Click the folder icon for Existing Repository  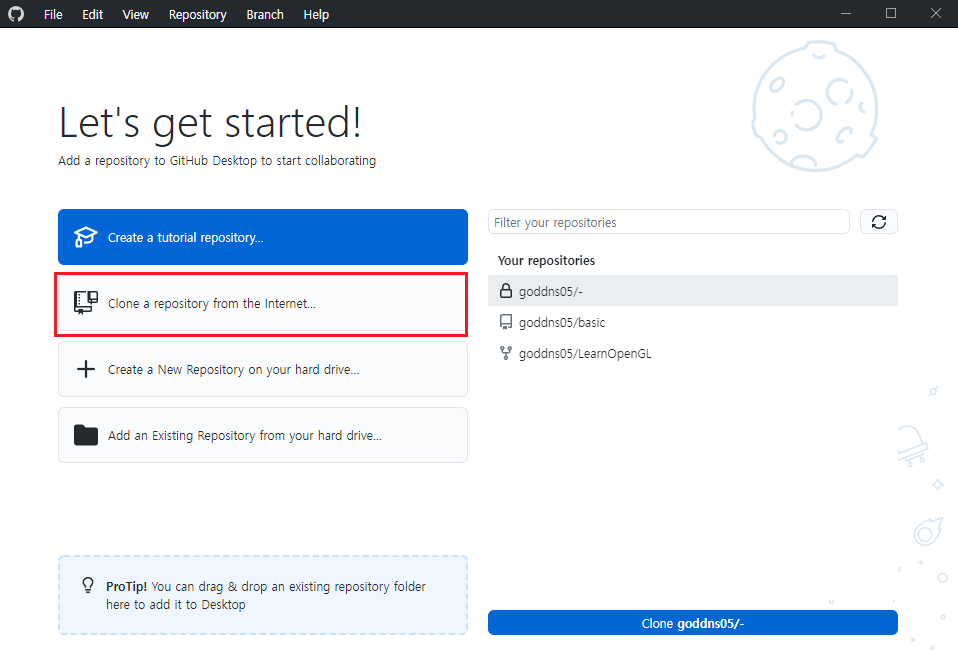(x=86, y=435)
